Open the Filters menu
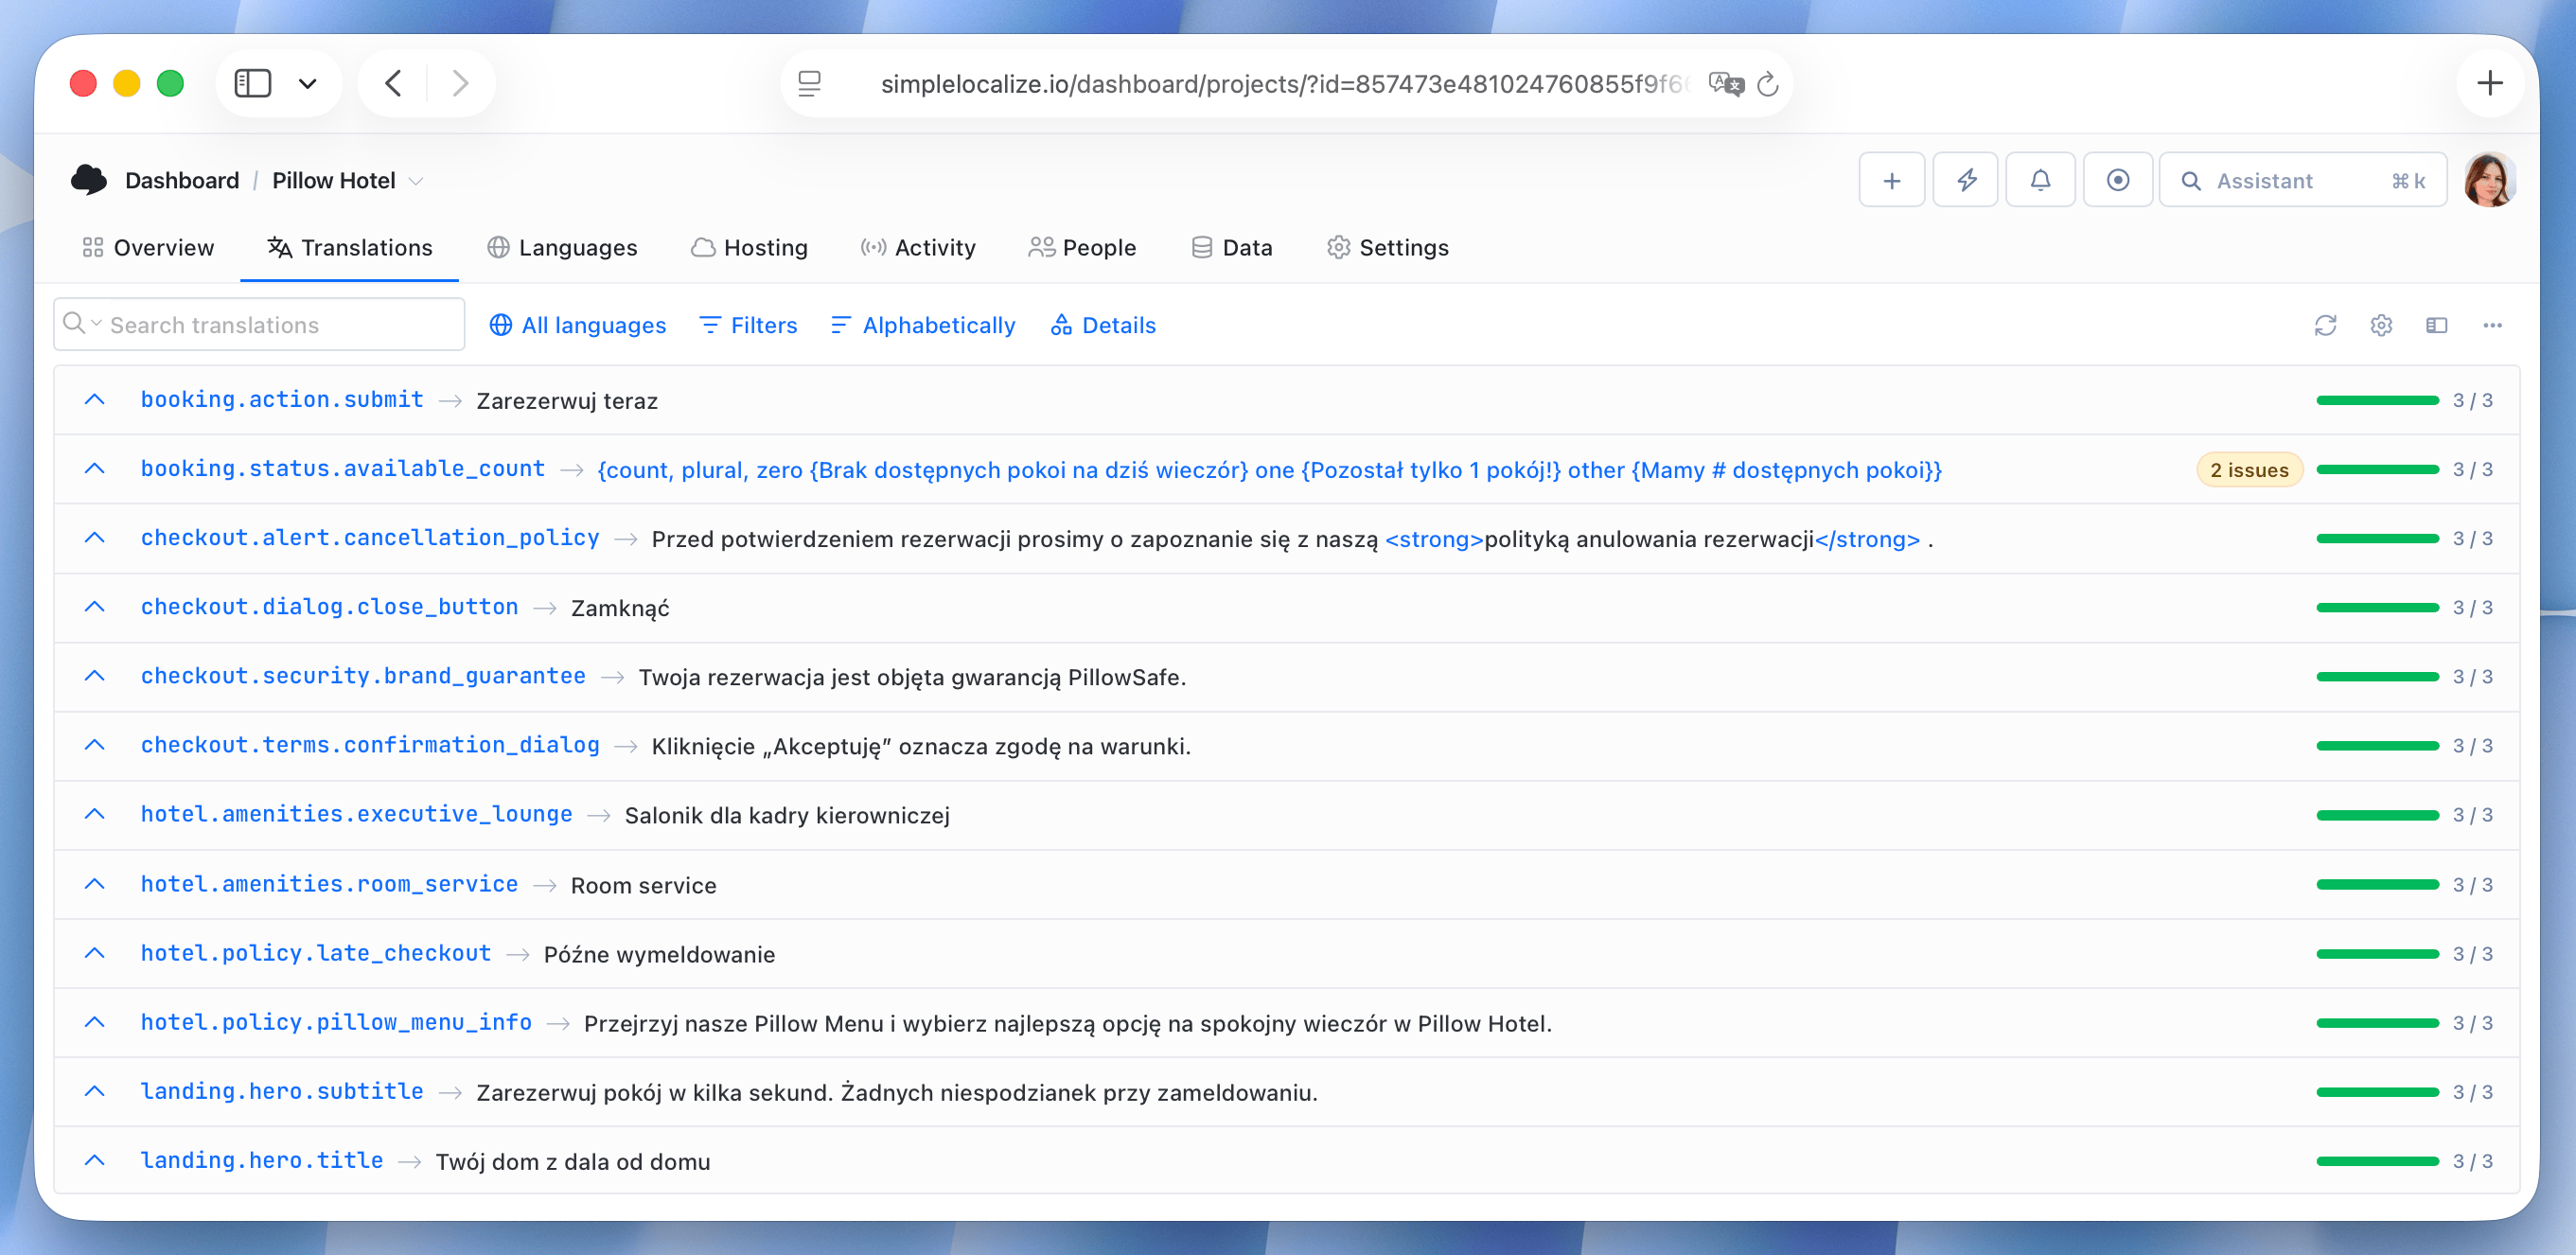Image resolution: width=2576 pixels, height=1255 pixels. click(x=748, y=325)
